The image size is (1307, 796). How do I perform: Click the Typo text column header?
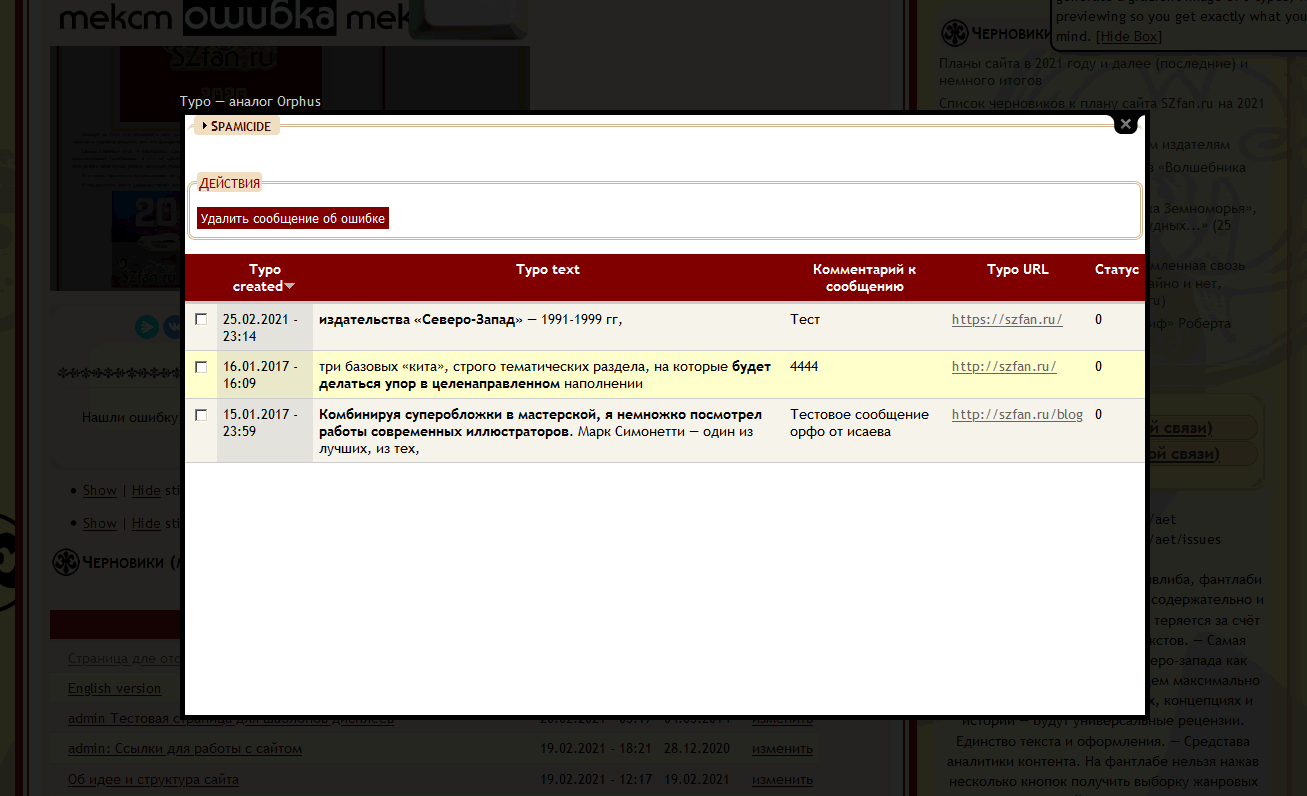click(x=548, y=269)
